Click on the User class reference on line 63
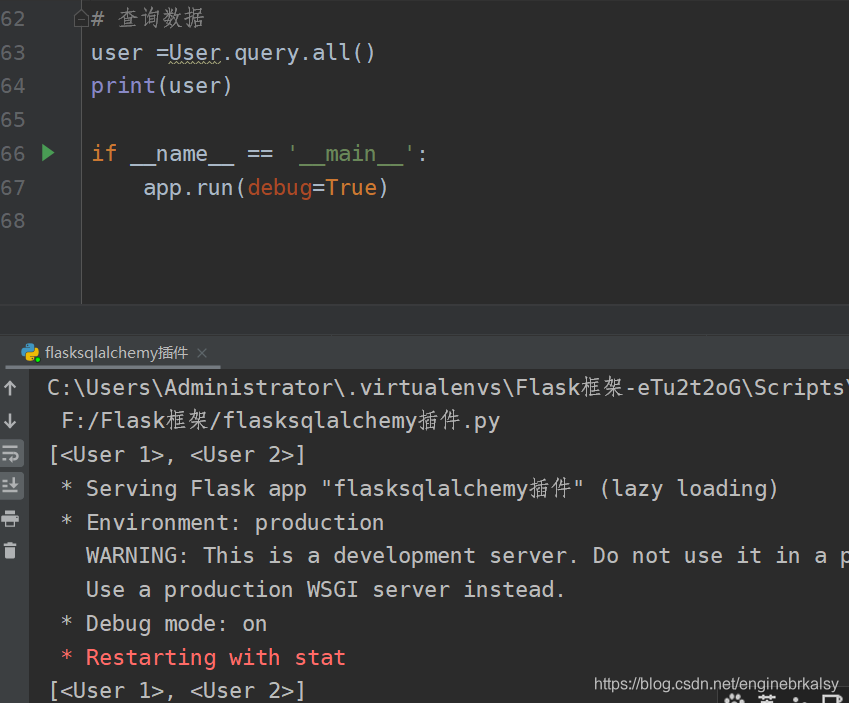849x703 pixels. (x=195, y=53)
